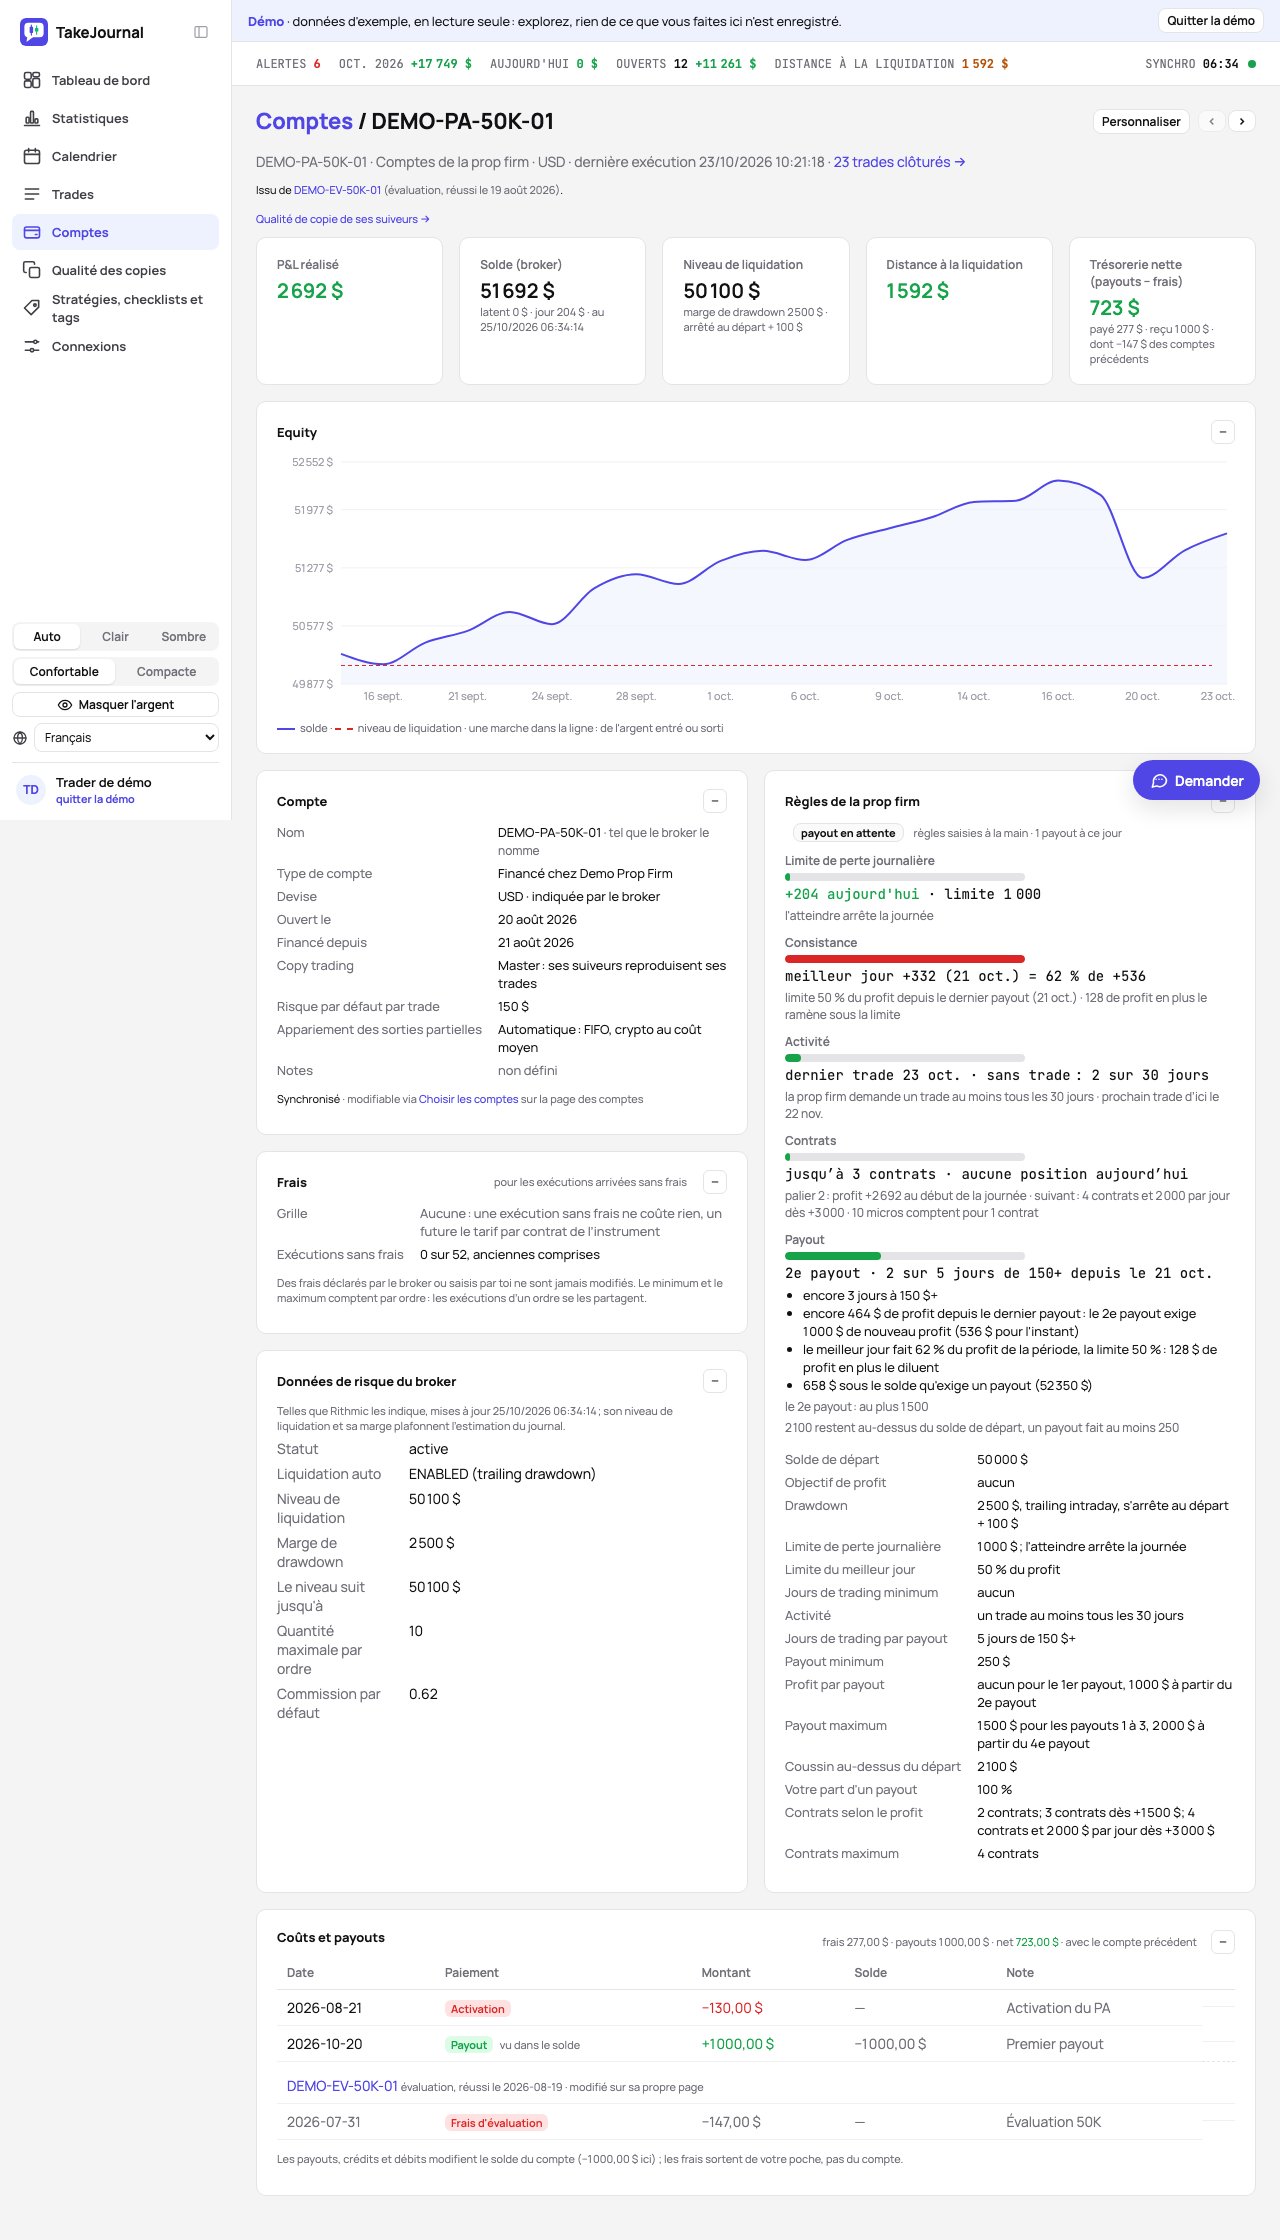Viewport: 1280px width, 2240px height.
Task: Toggle Masquer l'argent visibility
Action: click(x=116, y=705)
